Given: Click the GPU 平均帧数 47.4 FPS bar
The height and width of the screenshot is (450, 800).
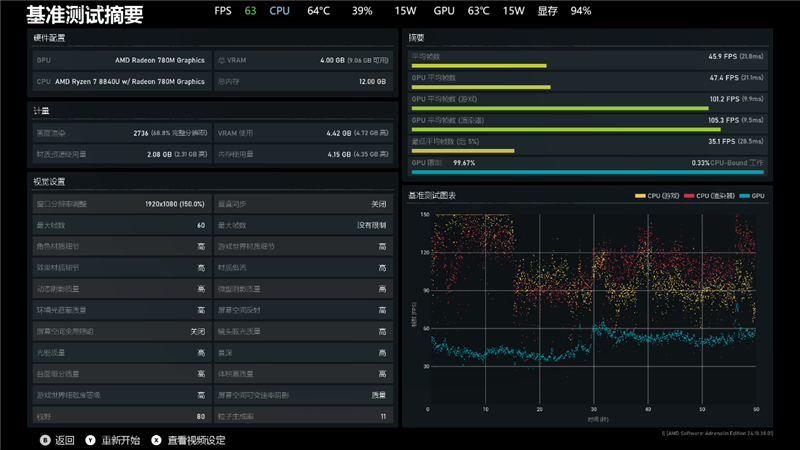Looking at the screenshot, I should coord(481,87).
